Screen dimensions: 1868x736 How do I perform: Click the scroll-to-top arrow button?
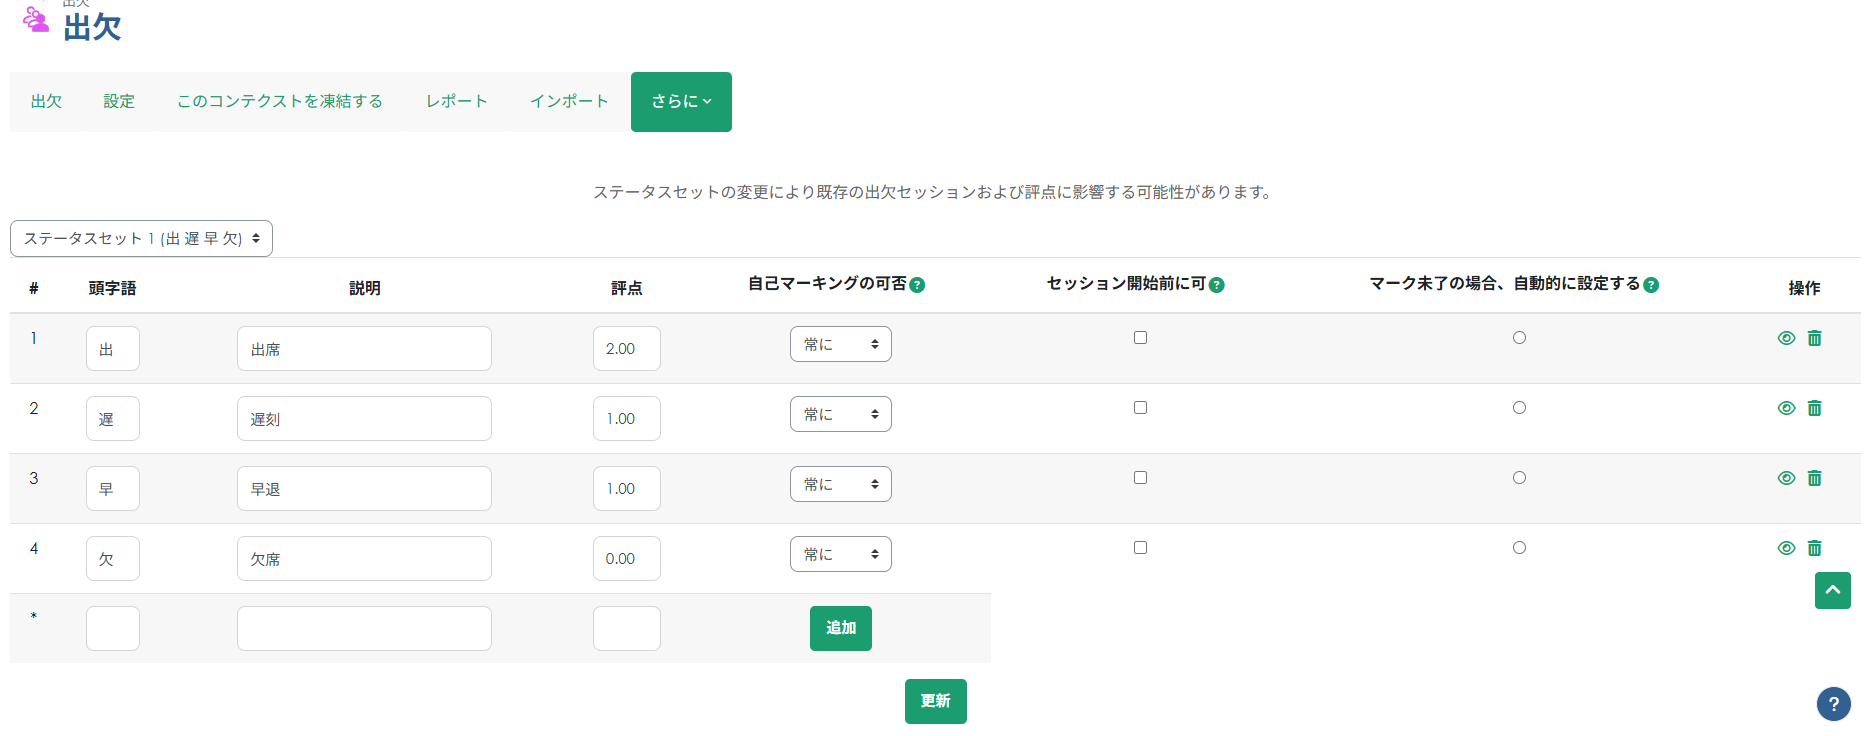click(x=1832, y=590)
